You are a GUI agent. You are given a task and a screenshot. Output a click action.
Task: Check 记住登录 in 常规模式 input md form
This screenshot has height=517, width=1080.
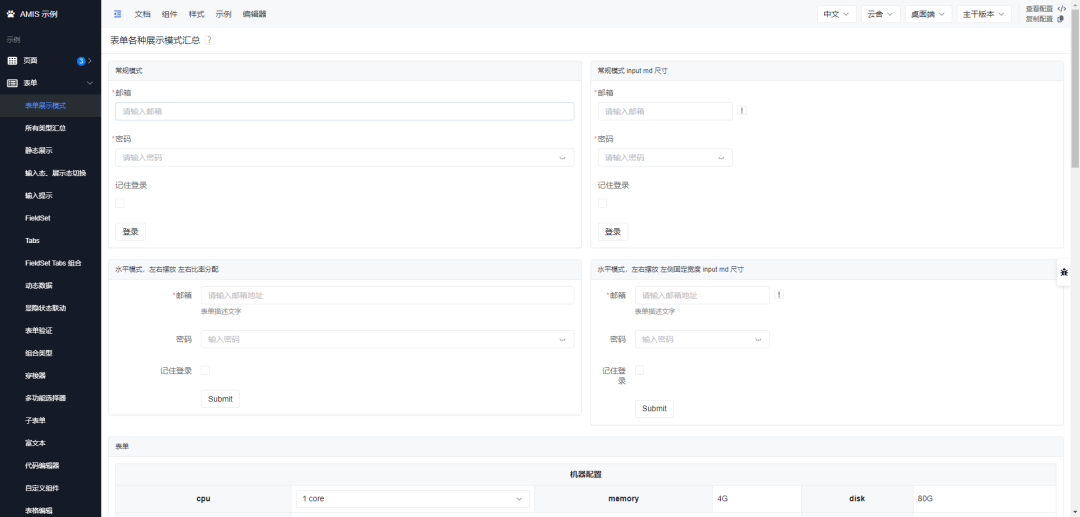click(x=602, y=203)
